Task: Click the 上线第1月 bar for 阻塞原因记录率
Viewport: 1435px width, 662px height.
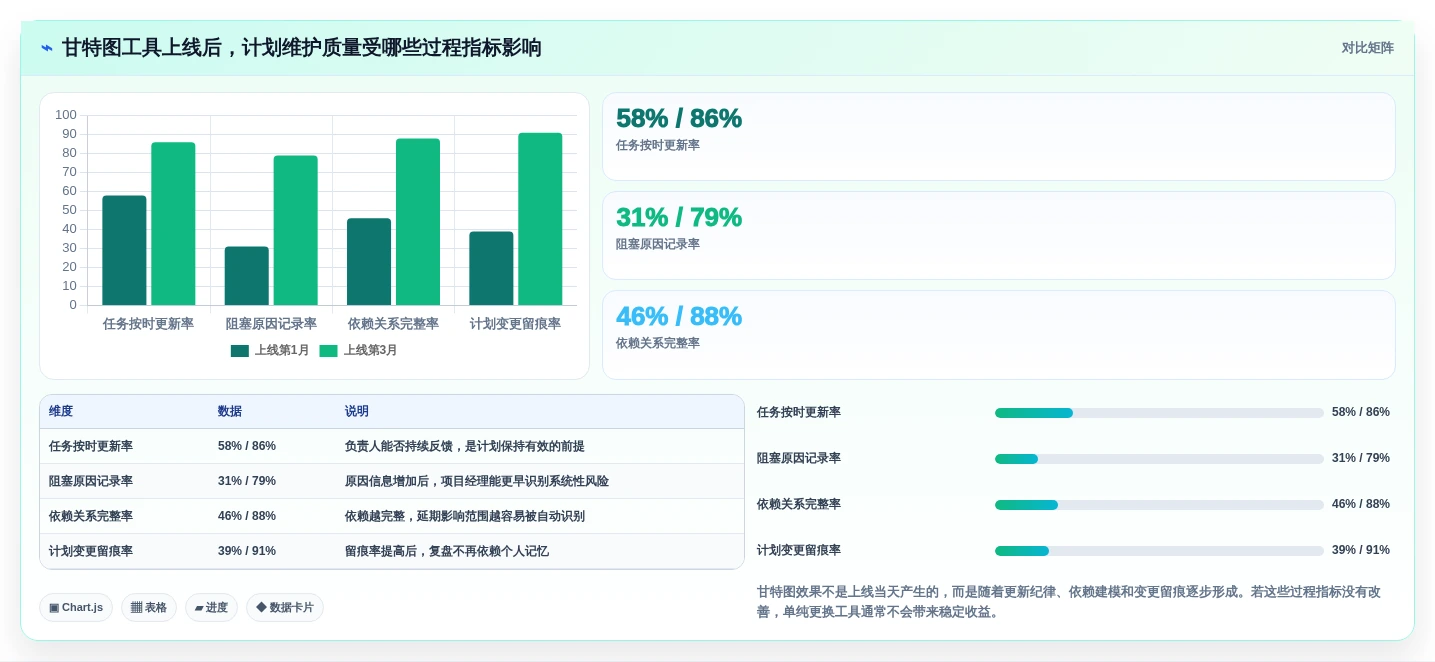Action: [246, 276]
